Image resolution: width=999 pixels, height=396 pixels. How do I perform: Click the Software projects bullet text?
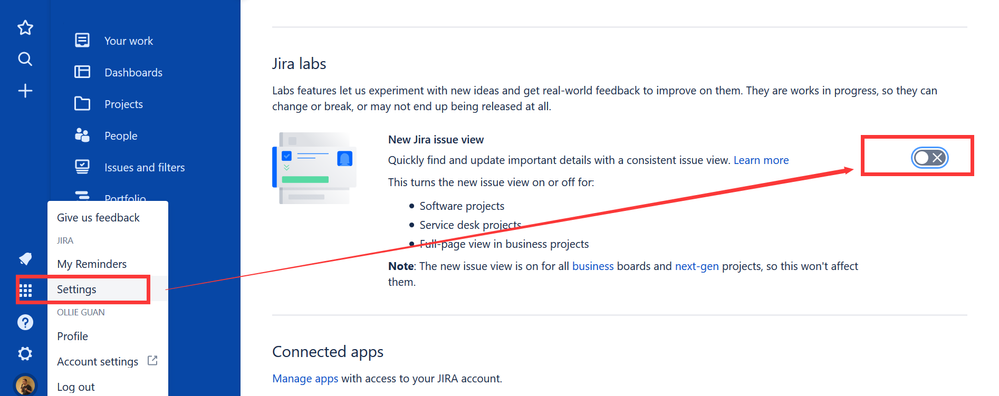click(x=462, y=206)
